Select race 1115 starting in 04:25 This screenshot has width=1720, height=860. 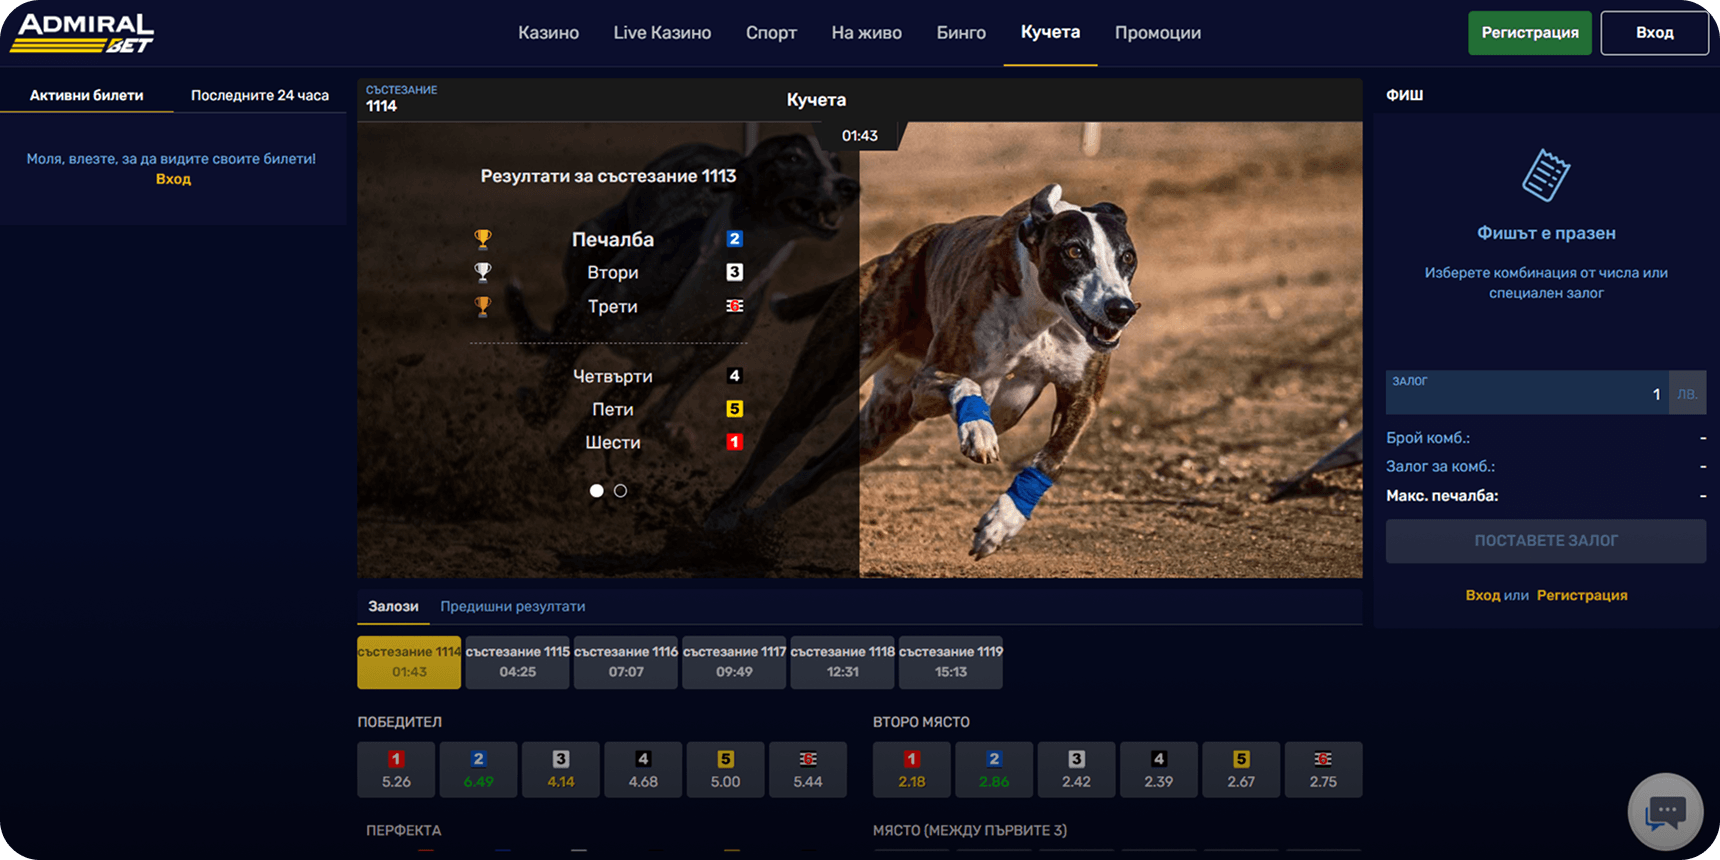[x=517, y=662]
